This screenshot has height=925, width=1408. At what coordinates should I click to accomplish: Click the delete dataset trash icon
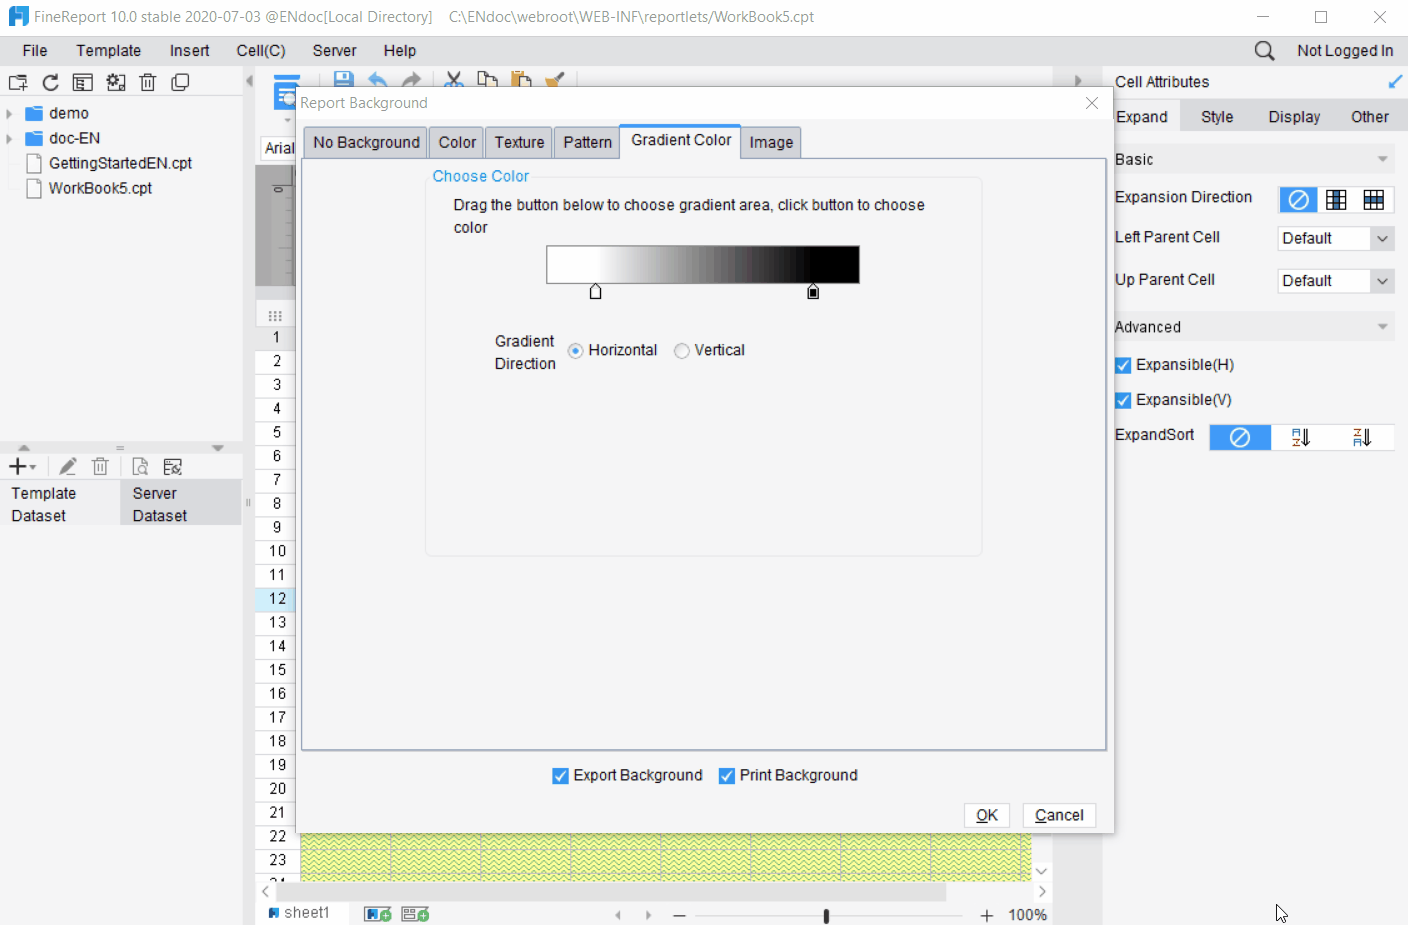[x=100, y=465]
